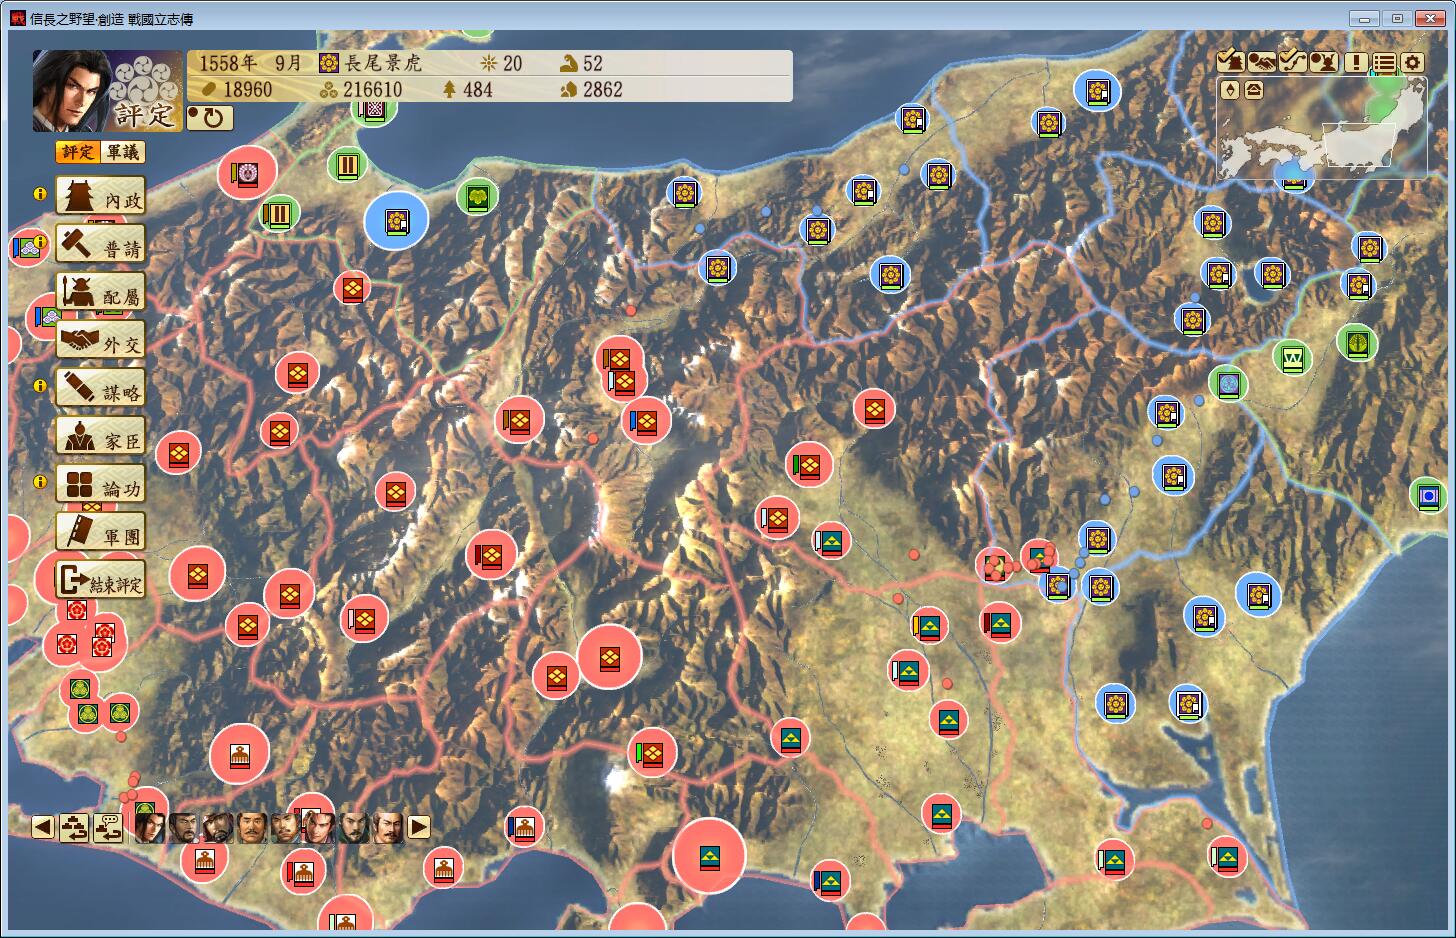
Task: Open the 普請 construction command
Action: coord(101,245)
